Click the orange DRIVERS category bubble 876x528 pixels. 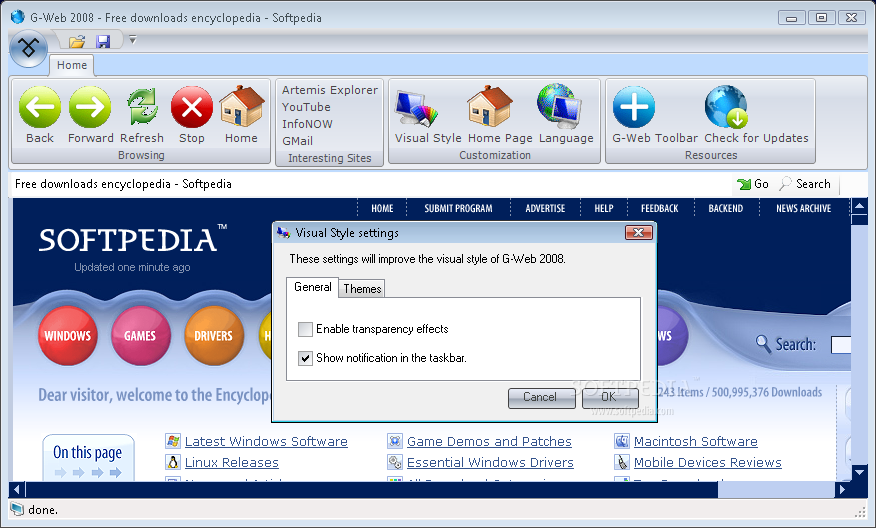click(x=213, y=335)
